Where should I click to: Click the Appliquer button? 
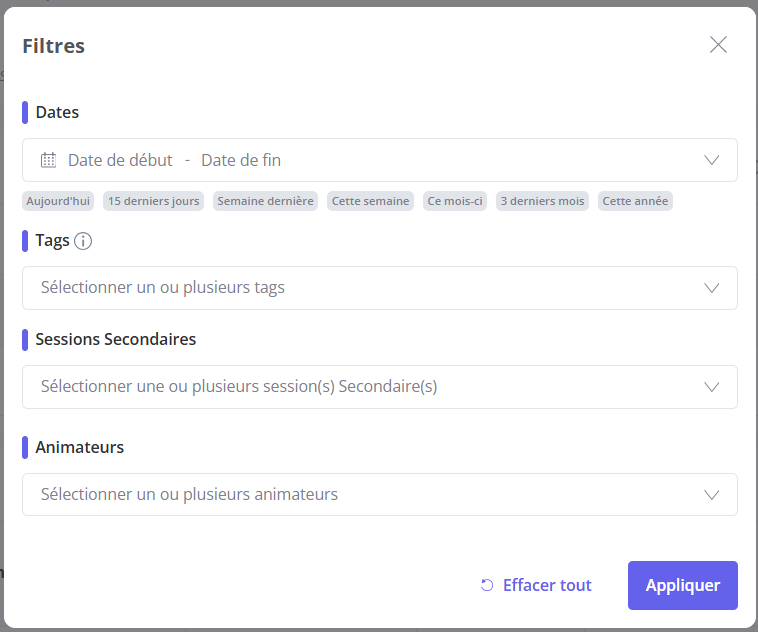click(683, 585)
